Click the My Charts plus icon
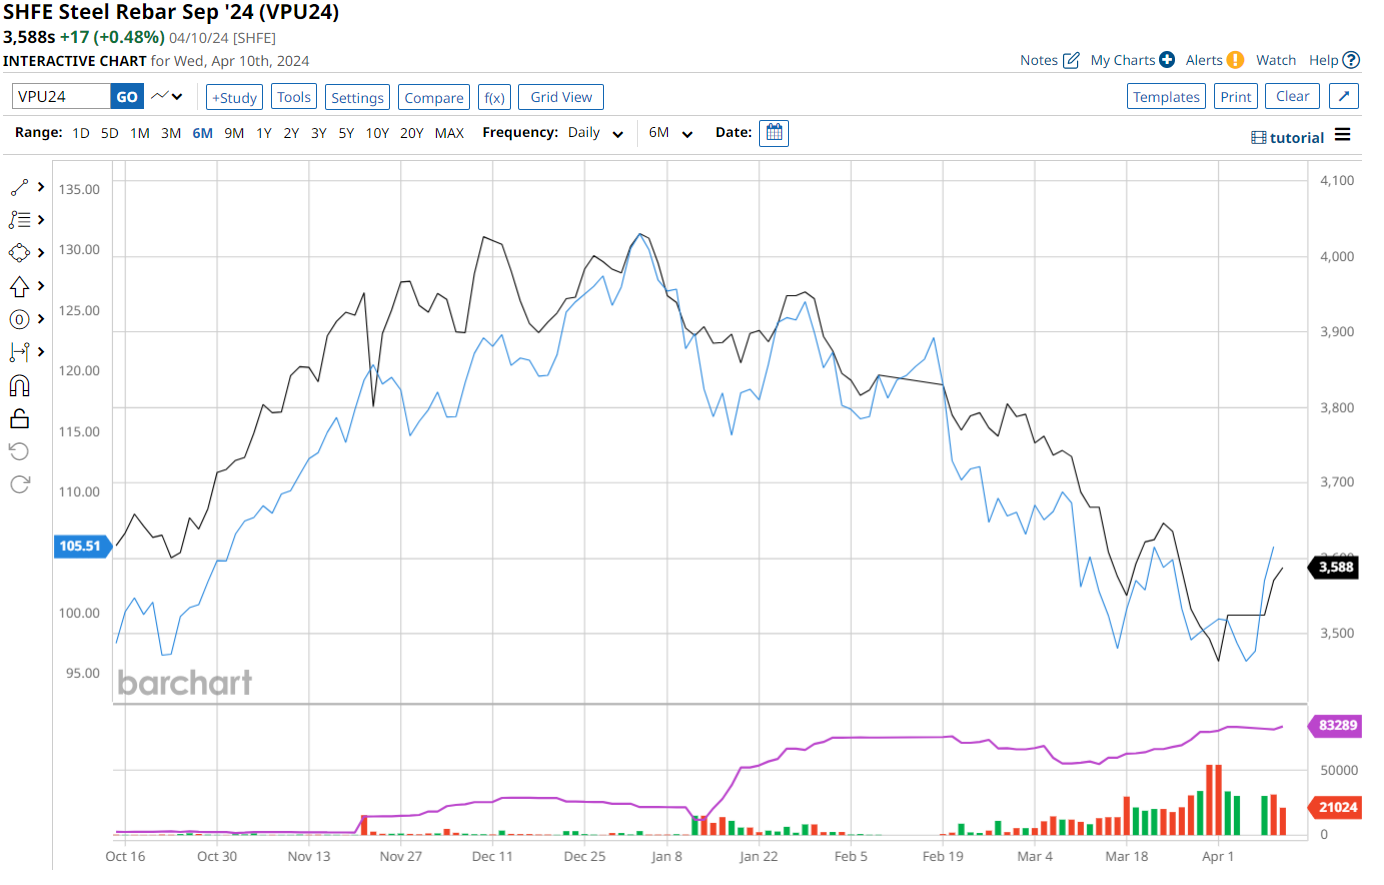The width and height of the screenshot is (1384, 885). 1167,60
